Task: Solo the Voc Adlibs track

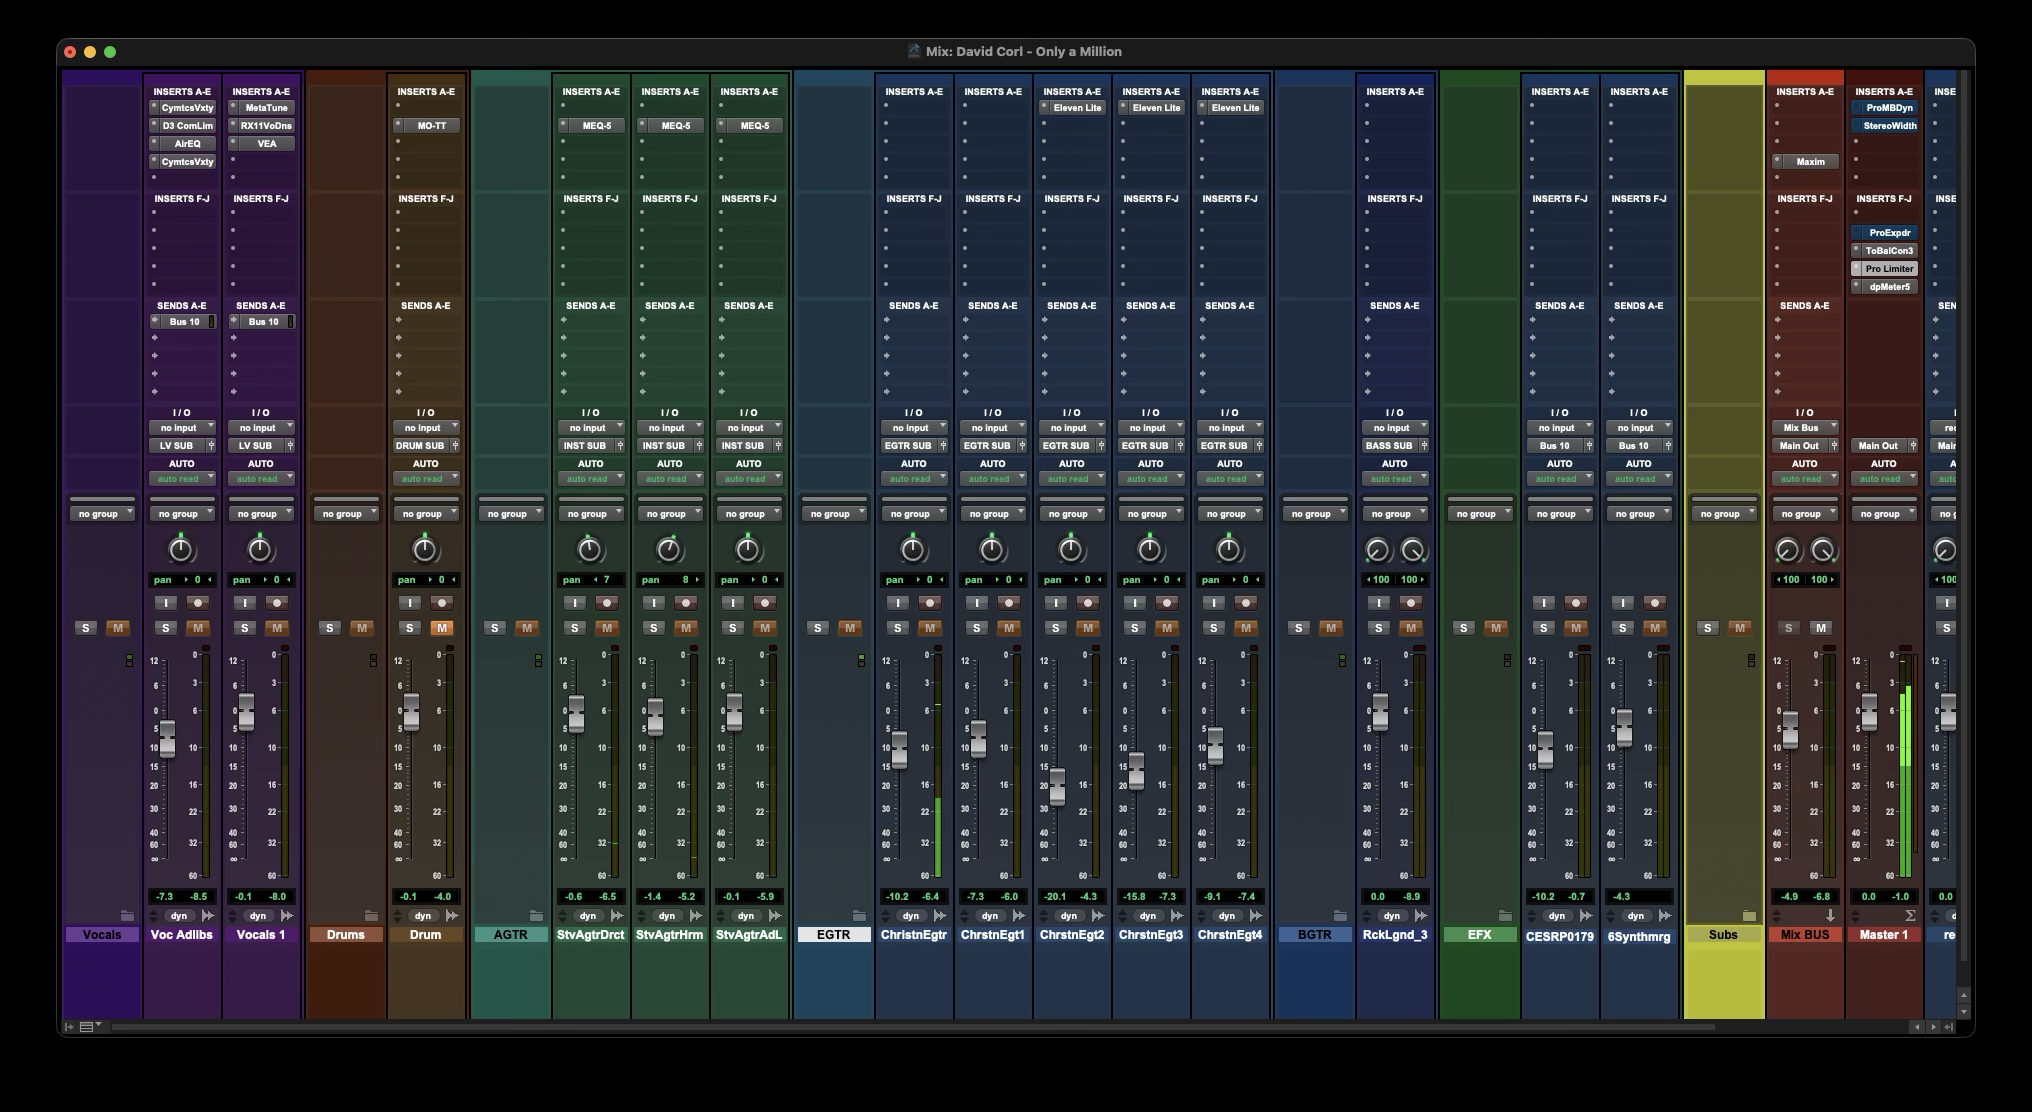Action: (166, 628)
